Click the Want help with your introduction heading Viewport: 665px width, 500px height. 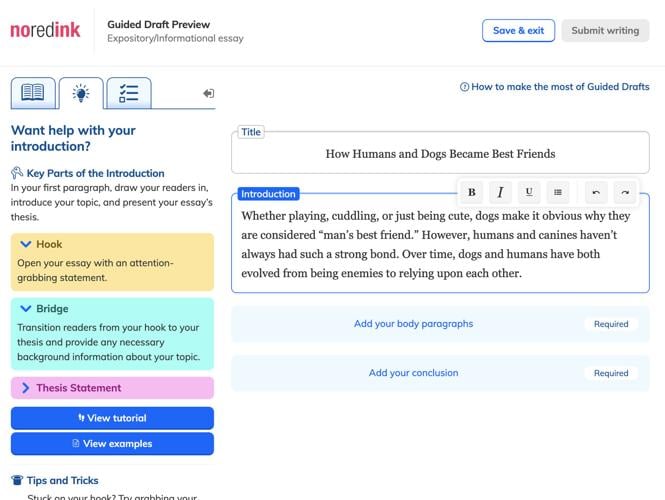pos(73,138)
